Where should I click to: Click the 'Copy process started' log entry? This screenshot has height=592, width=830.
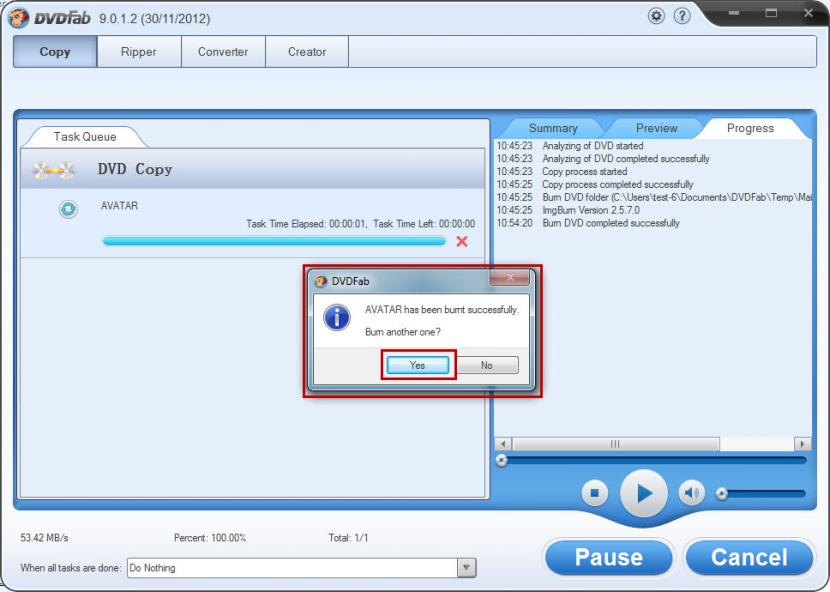pyautogui.click(x=584, y=172)
